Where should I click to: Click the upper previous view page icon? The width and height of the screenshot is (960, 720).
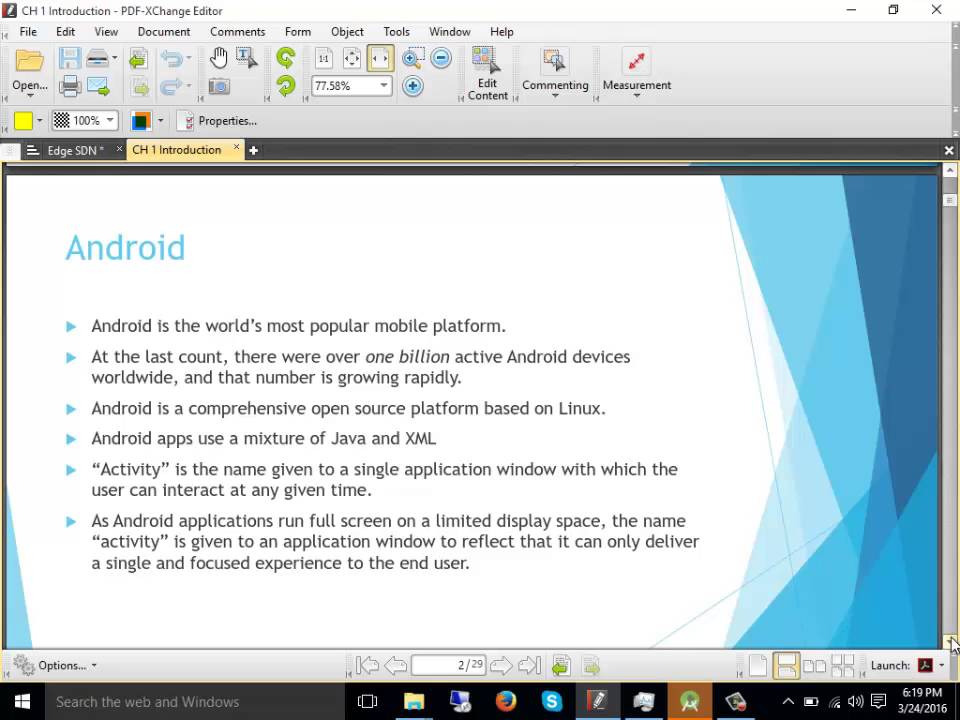pos(138,58)
